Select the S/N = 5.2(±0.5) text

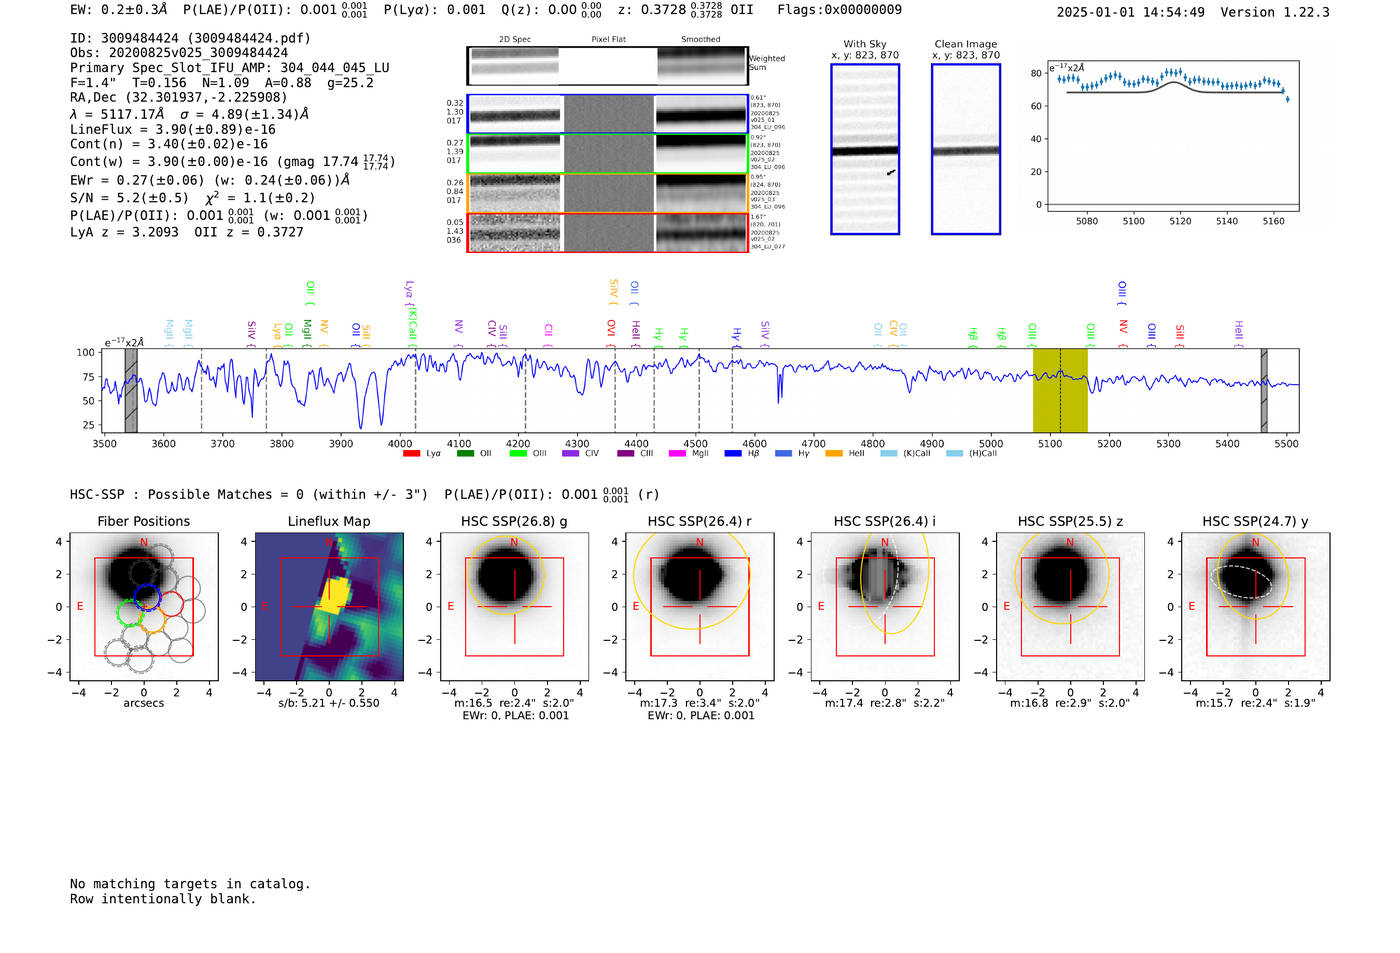[129, 197]
